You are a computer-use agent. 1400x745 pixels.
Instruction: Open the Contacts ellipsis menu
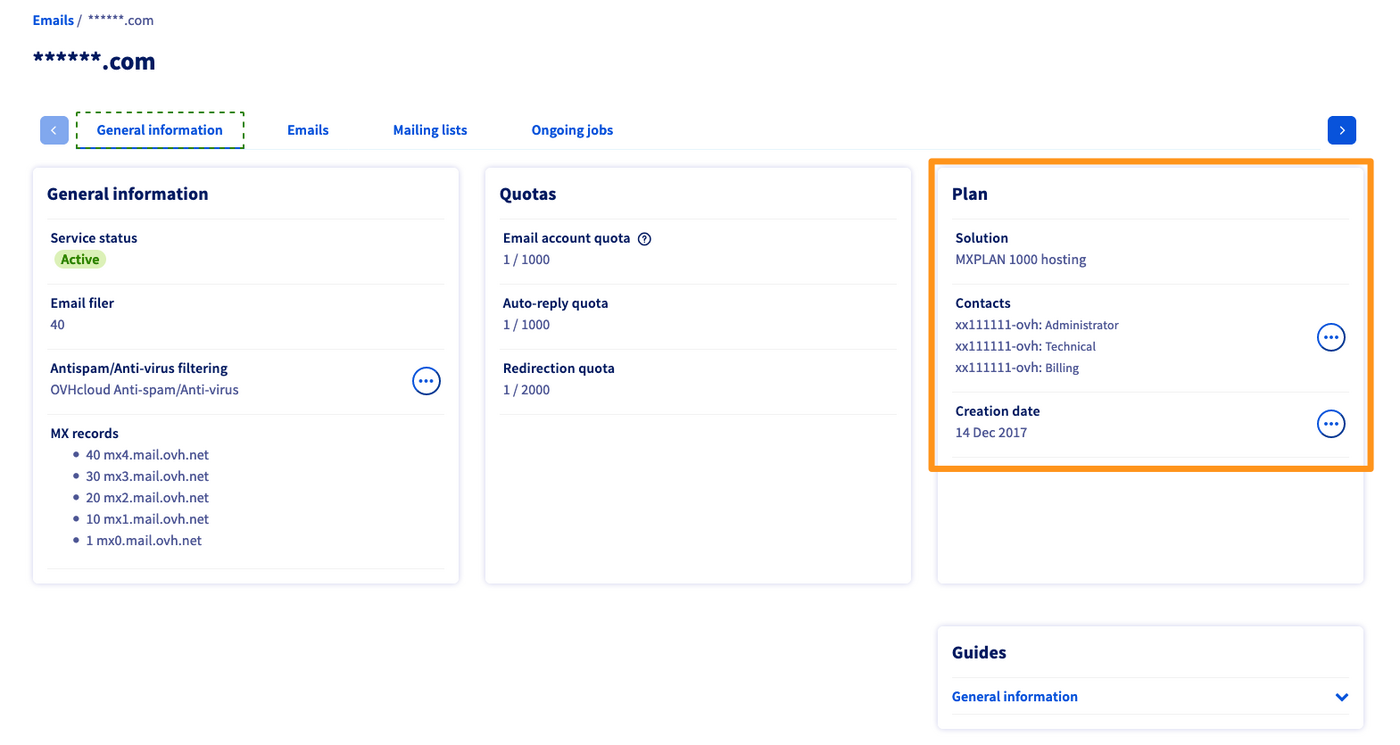tap(1330, 338)
